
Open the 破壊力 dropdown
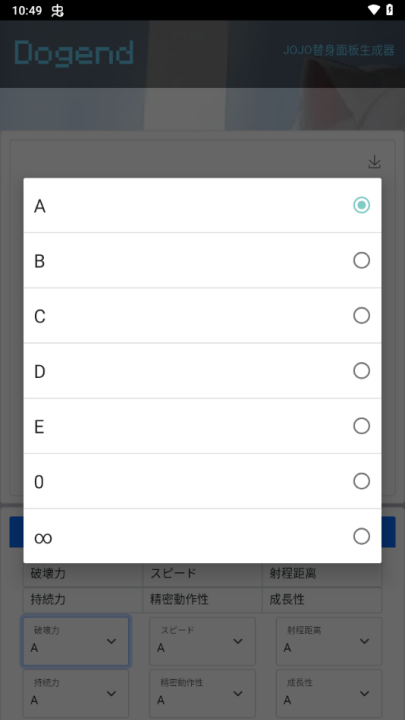76,641
